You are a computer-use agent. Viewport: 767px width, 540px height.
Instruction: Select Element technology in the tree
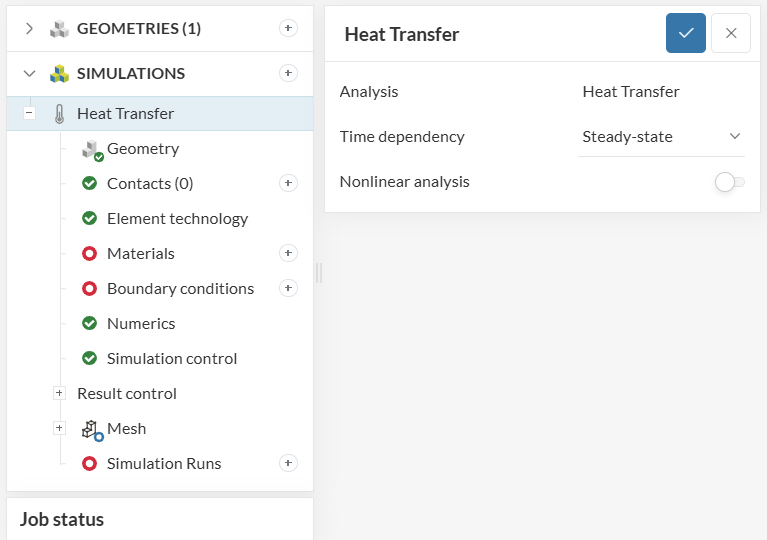pos(177,218)
